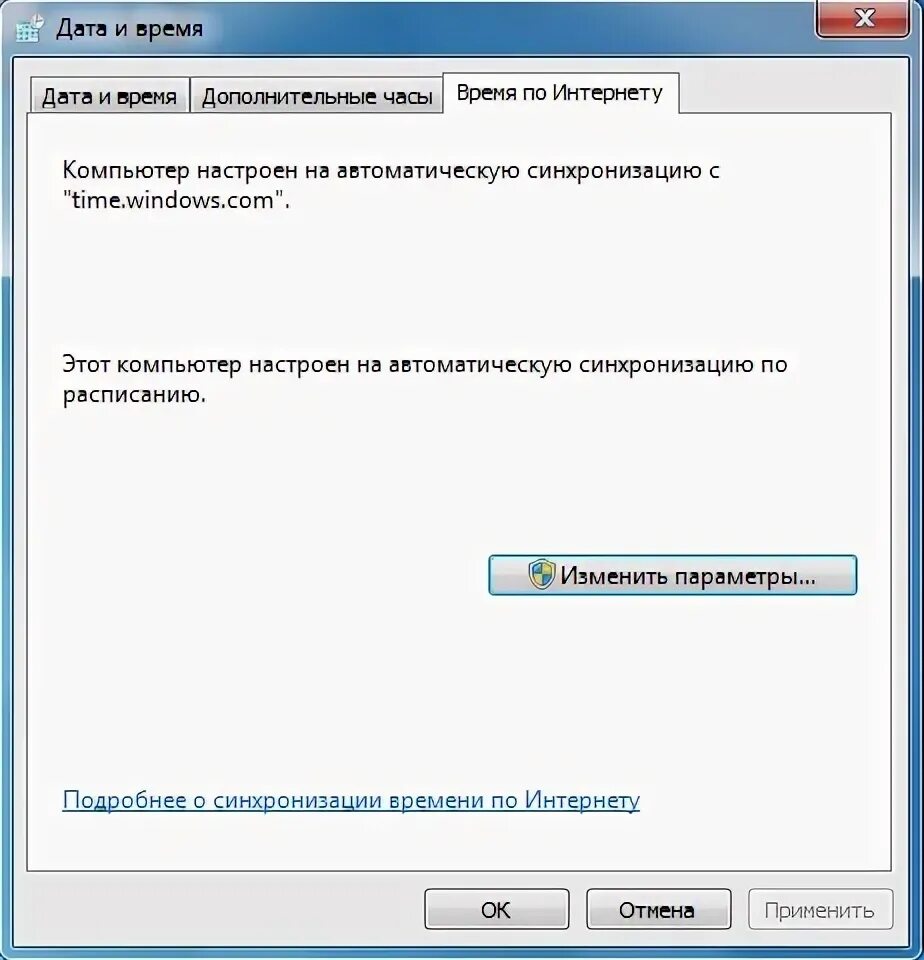924x960 pixels.
Task: Confirm the dialog with OK
Action: coord(497,910)
